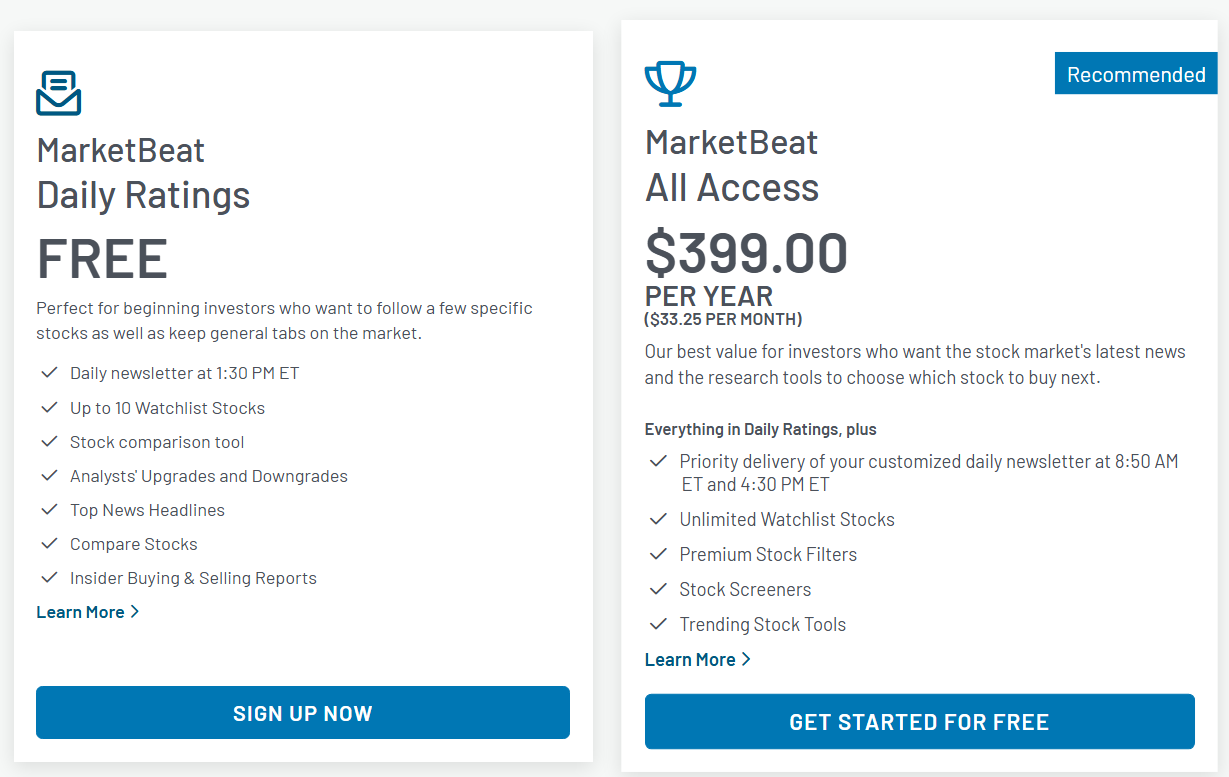Viewport: 1229px width, 777px height.
Task: Select the MarketBeat Daily Ratings heading
Action: (144, 173)
